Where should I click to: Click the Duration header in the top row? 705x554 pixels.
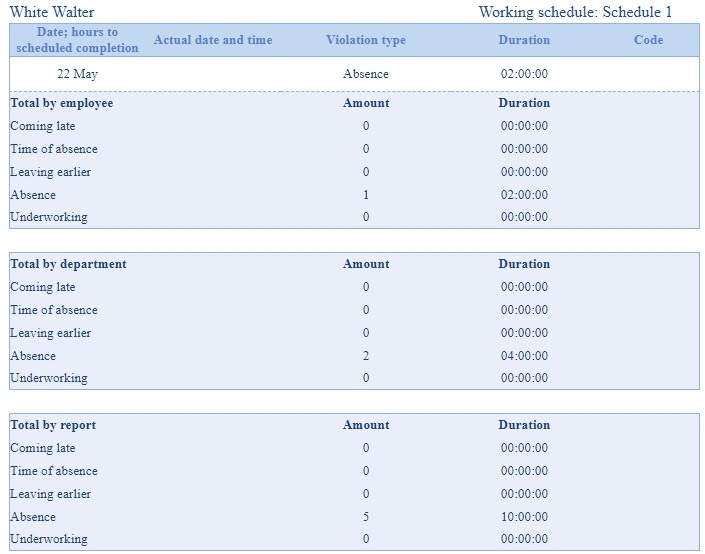tap(524, 40)
